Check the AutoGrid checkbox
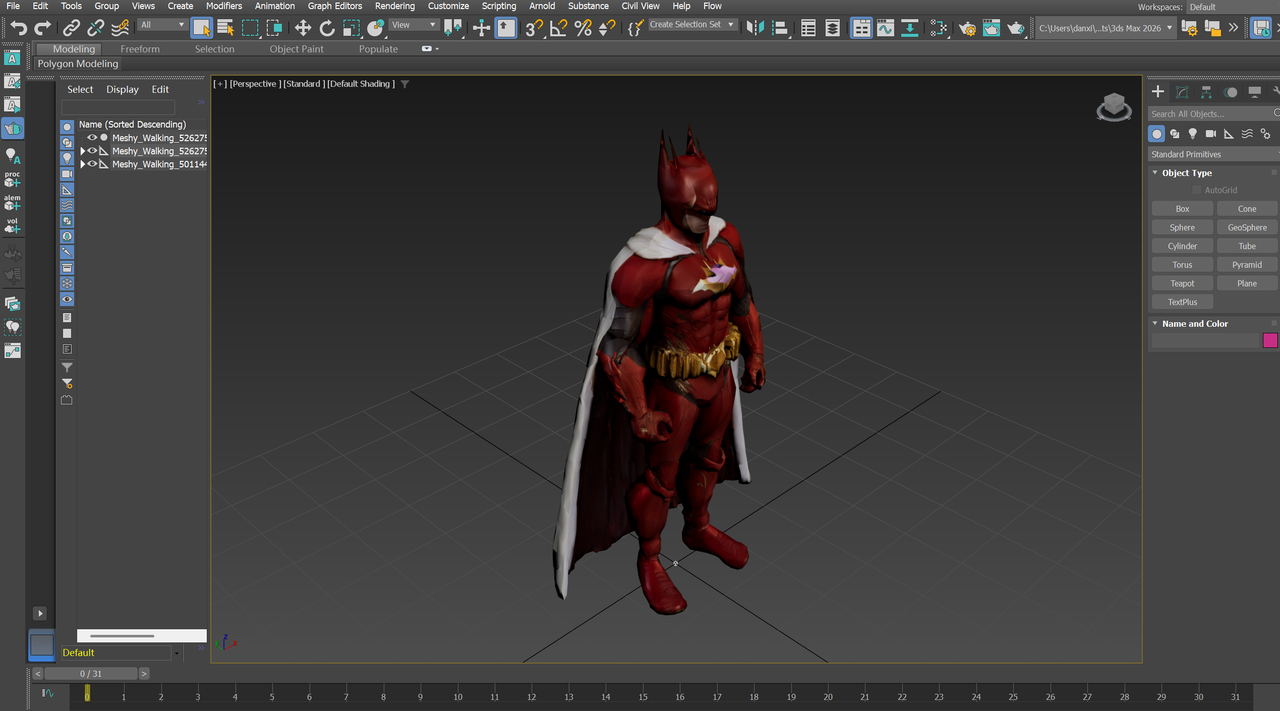The width and height of the screenshot is (1280, 711). (1196, 190)
